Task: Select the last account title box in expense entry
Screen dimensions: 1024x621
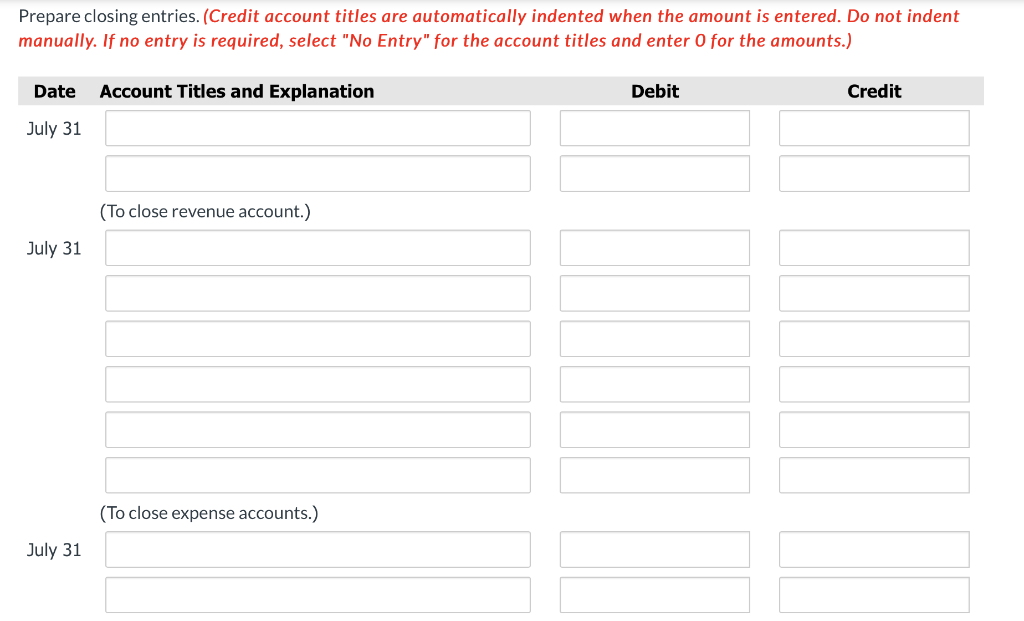Action: tap(317, 474)
